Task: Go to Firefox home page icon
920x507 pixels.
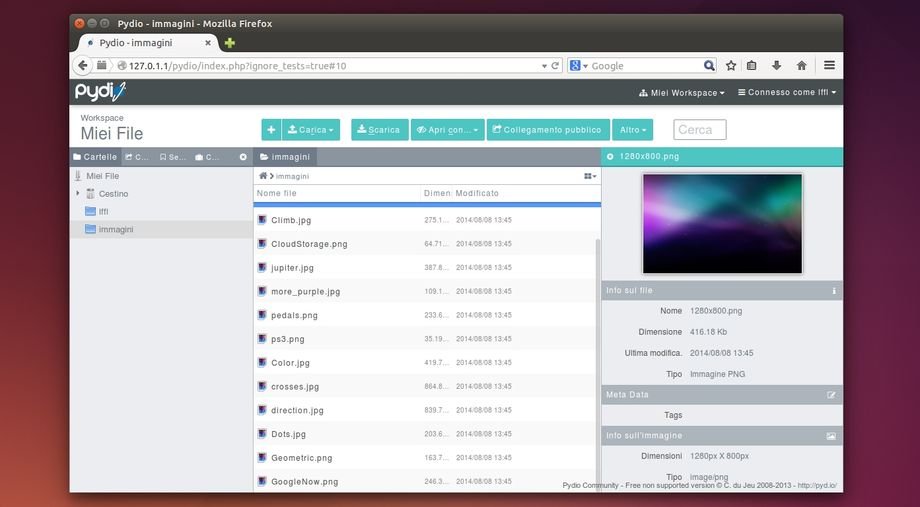Action: (801, 66)
